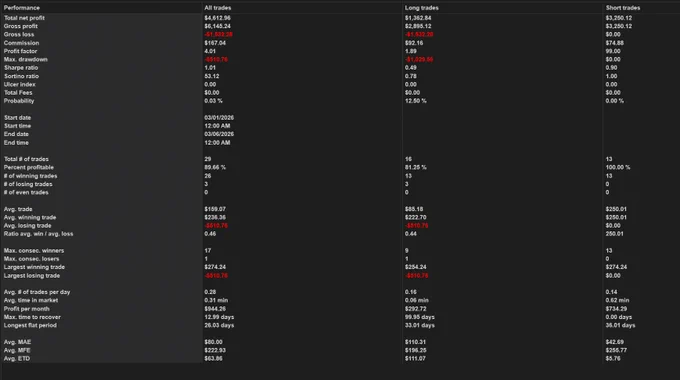Select the 'Longest flat period' label
This screenshot has width=680, height=380.
(30, 325)
